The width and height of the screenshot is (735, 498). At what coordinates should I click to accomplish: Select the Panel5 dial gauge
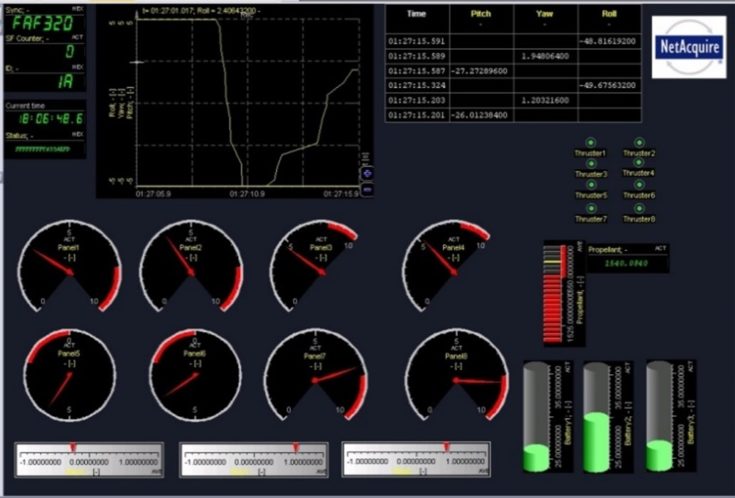click(x=70, y=375)
